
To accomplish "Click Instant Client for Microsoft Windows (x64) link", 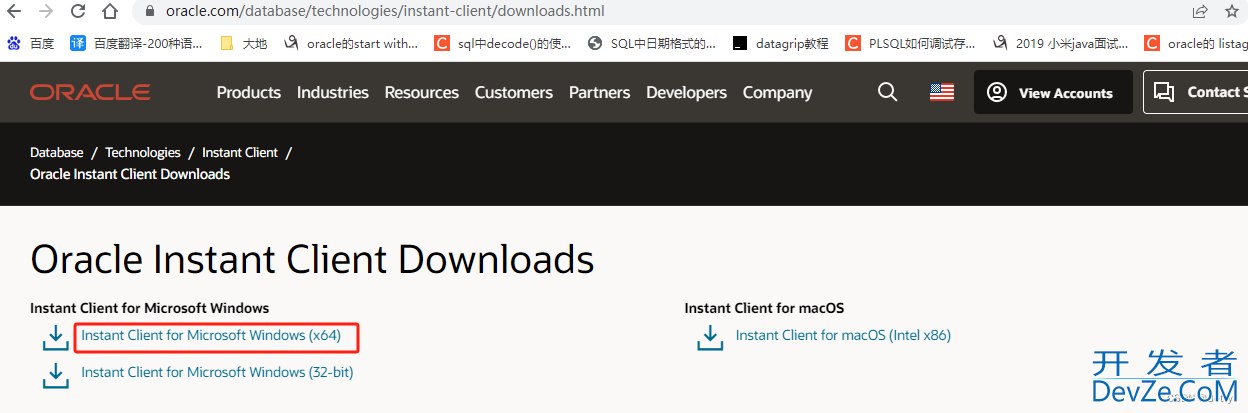I will point(211,336).
